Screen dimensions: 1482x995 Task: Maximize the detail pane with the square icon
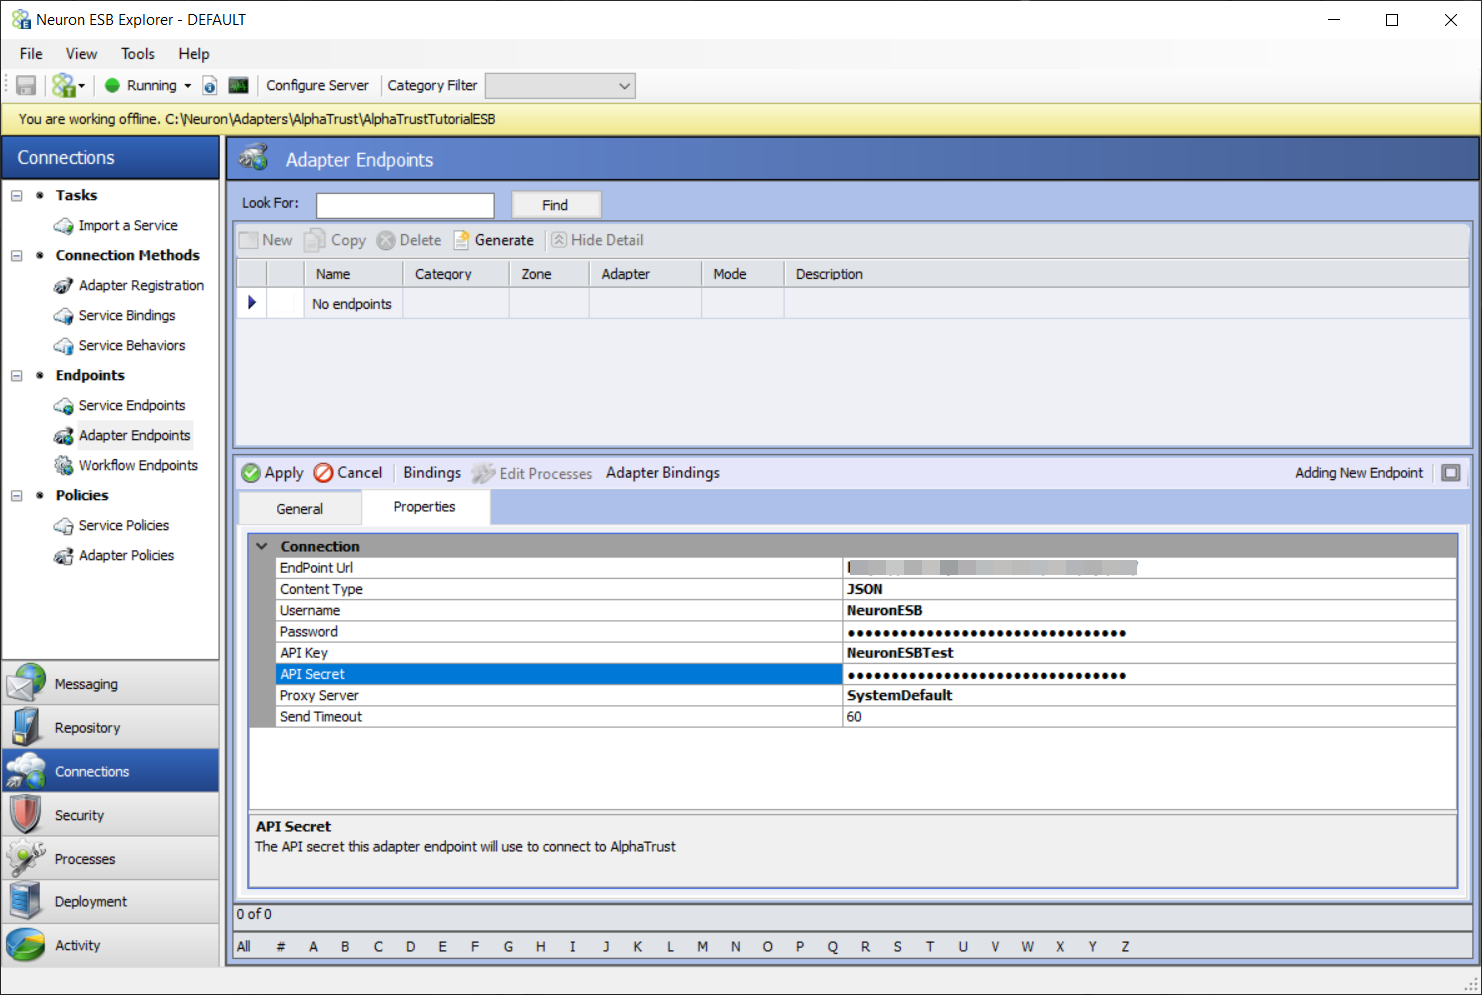pos(1451,473)
